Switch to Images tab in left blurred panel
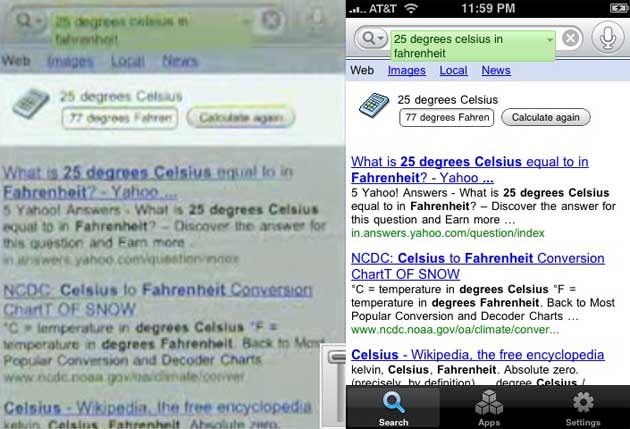The width and height of the screenshot is (630, 429). click(70, 61)
